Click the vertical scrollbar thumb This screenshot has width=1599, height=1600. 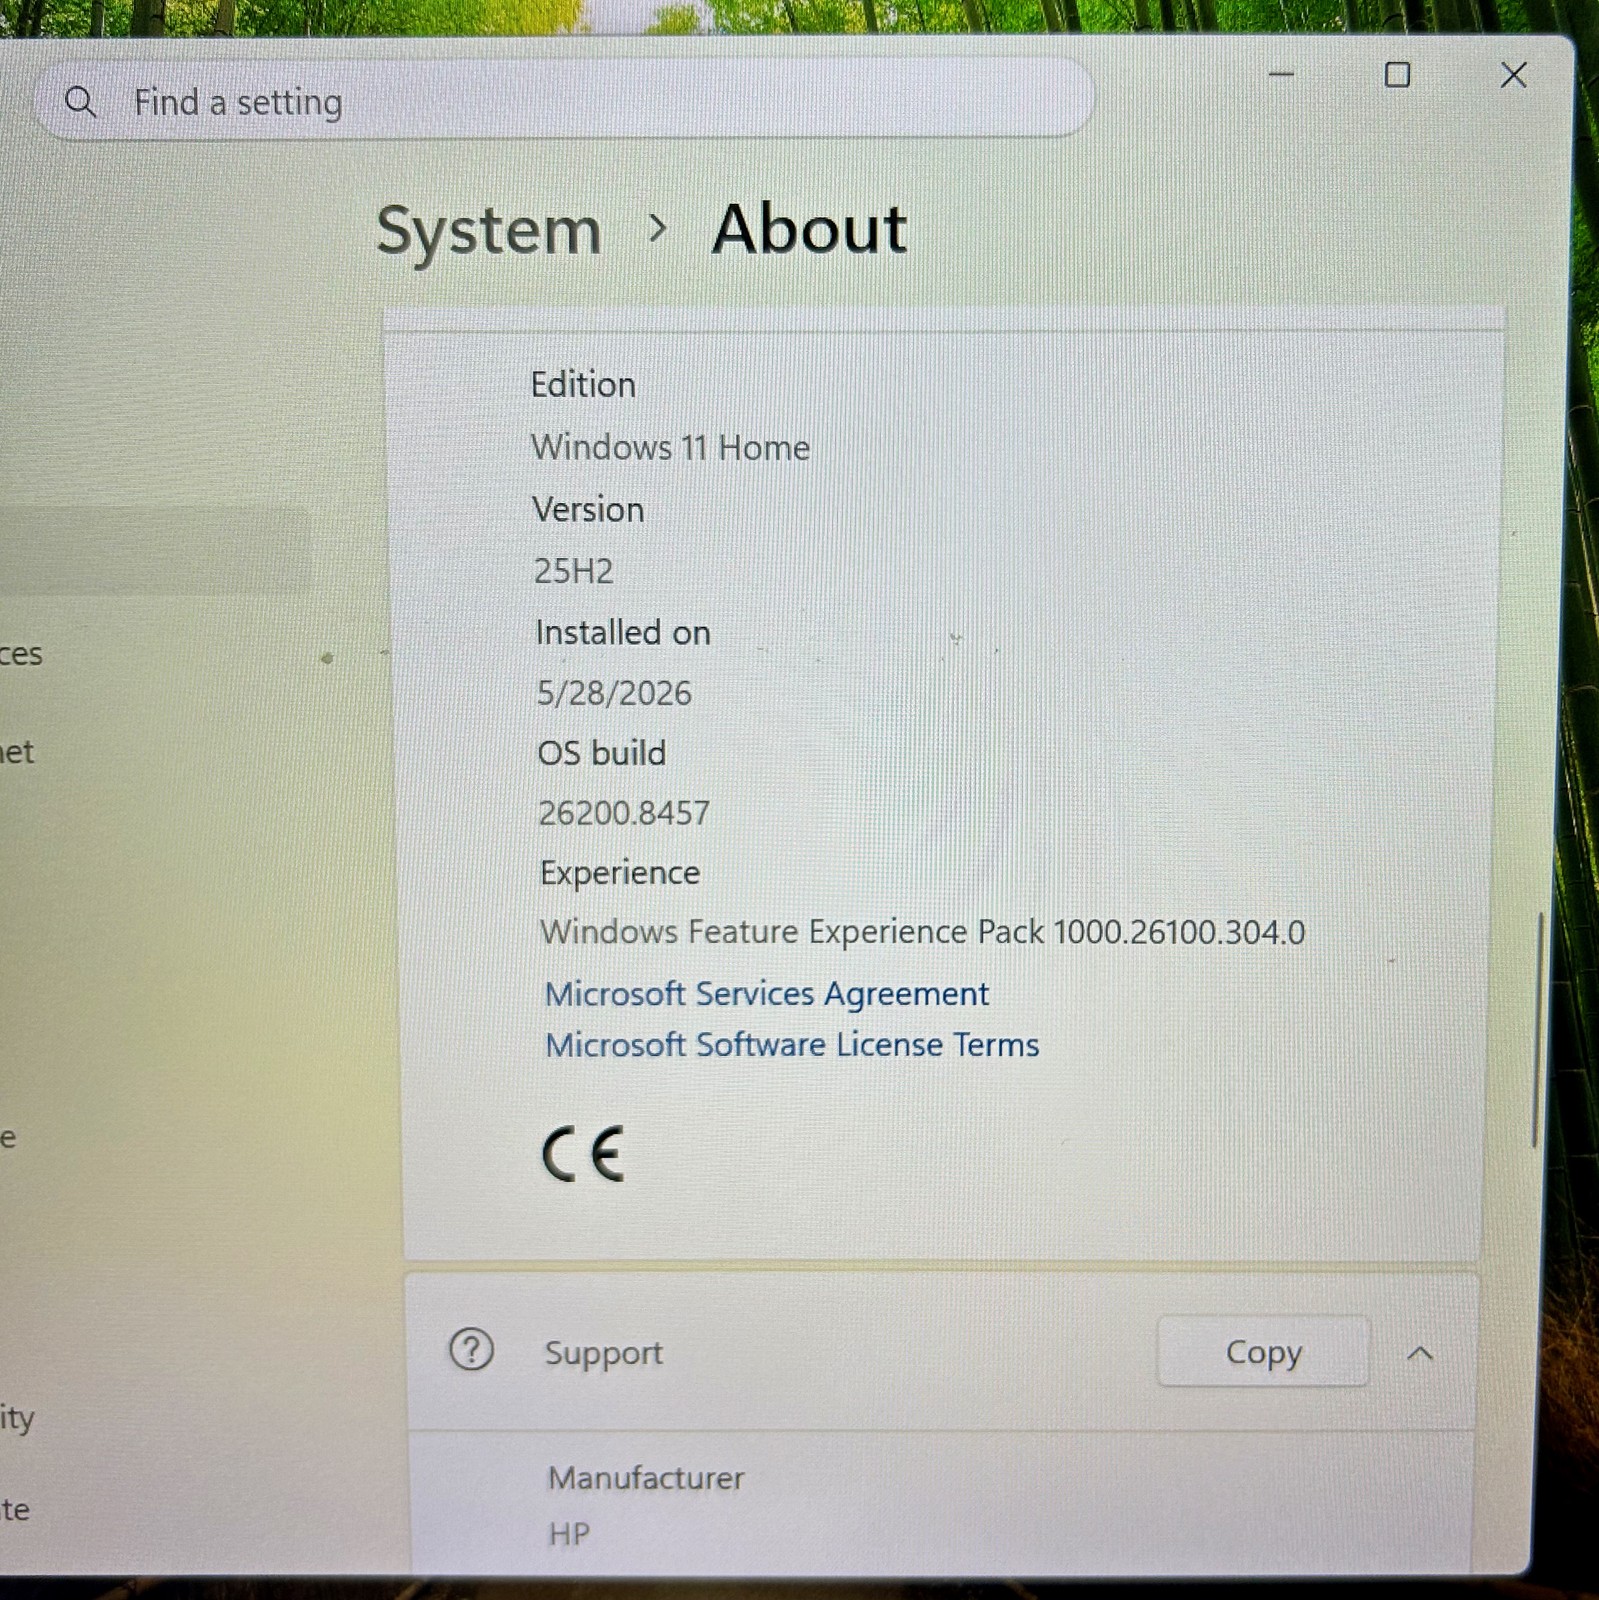point(1536,1030)
